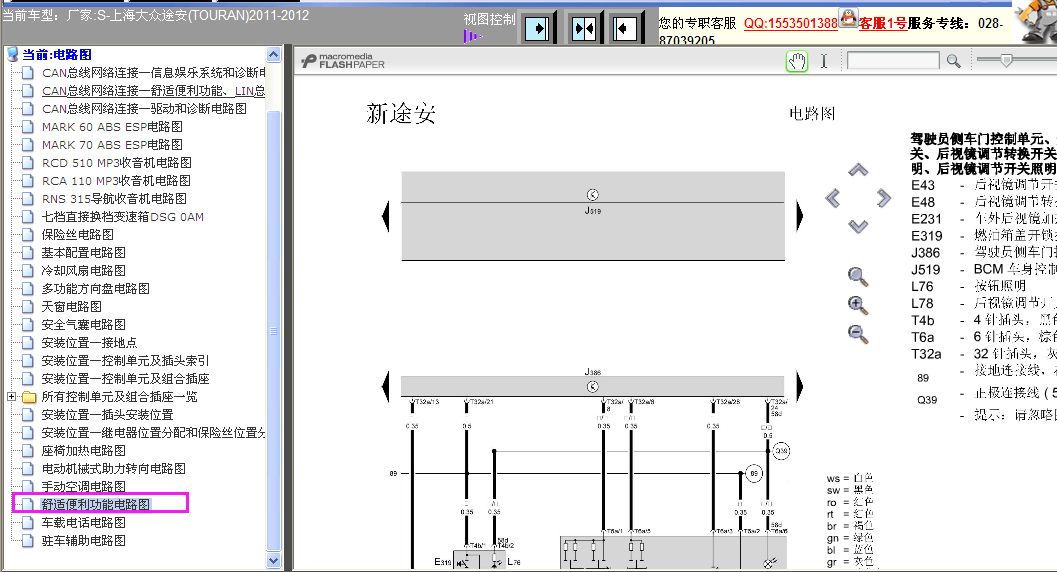The height and width of the screenshot is (572, 1057).
Task: Click the diagram down navigation arrow
Action: (x=857, y=226)
